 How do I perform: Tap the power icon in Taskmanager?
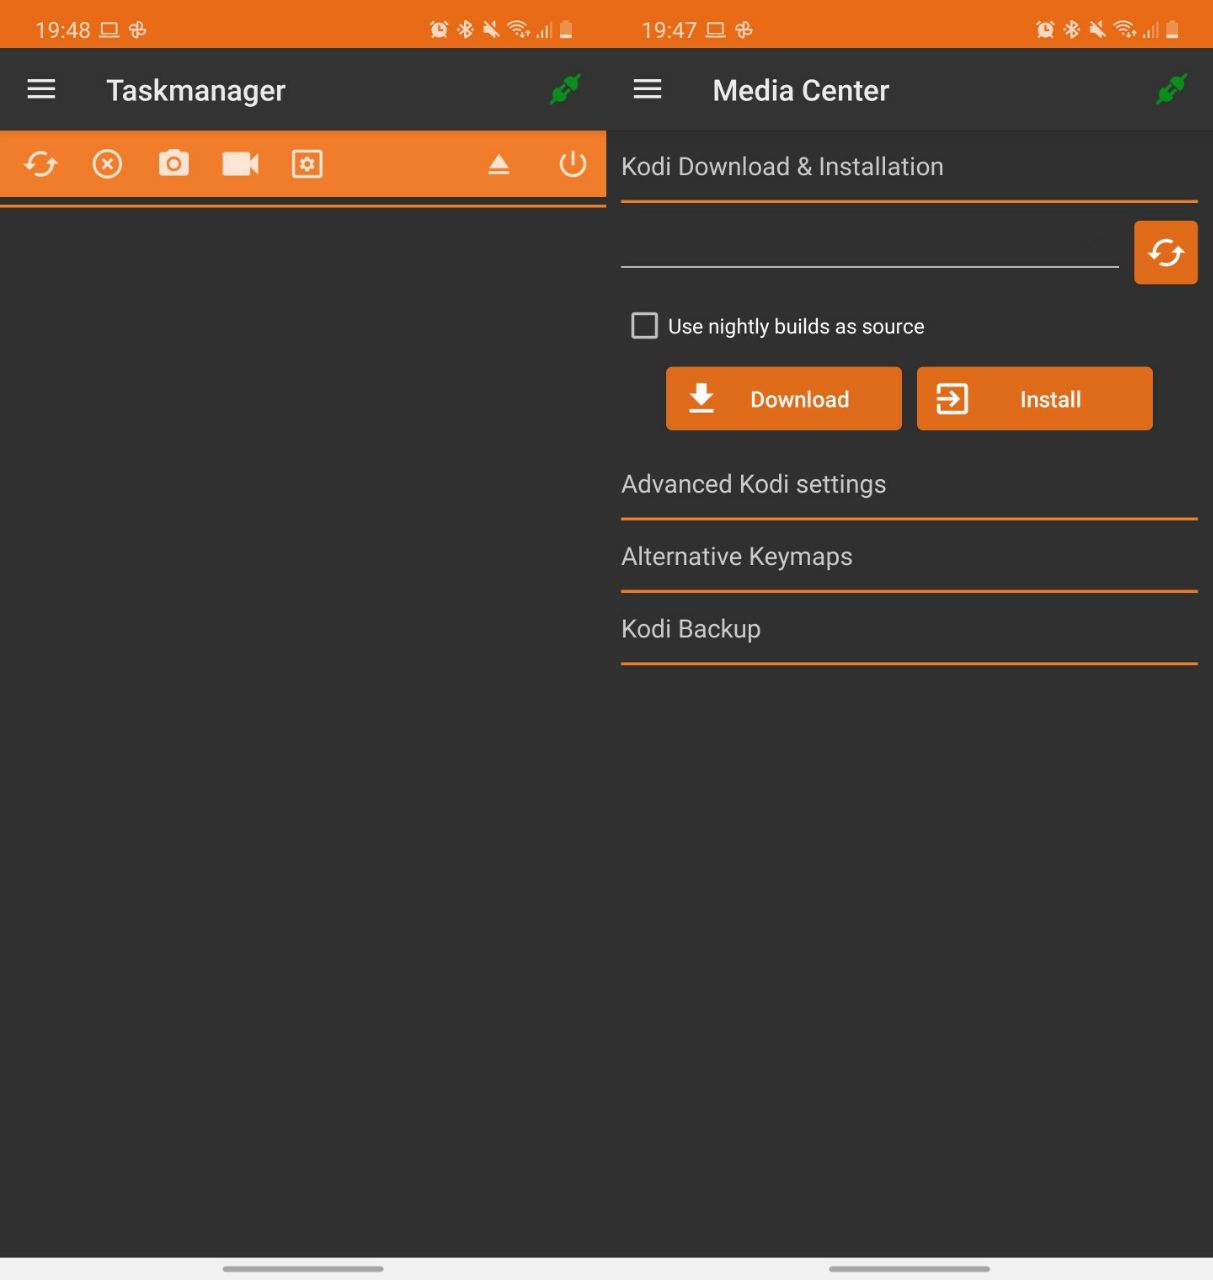[573, 163]
